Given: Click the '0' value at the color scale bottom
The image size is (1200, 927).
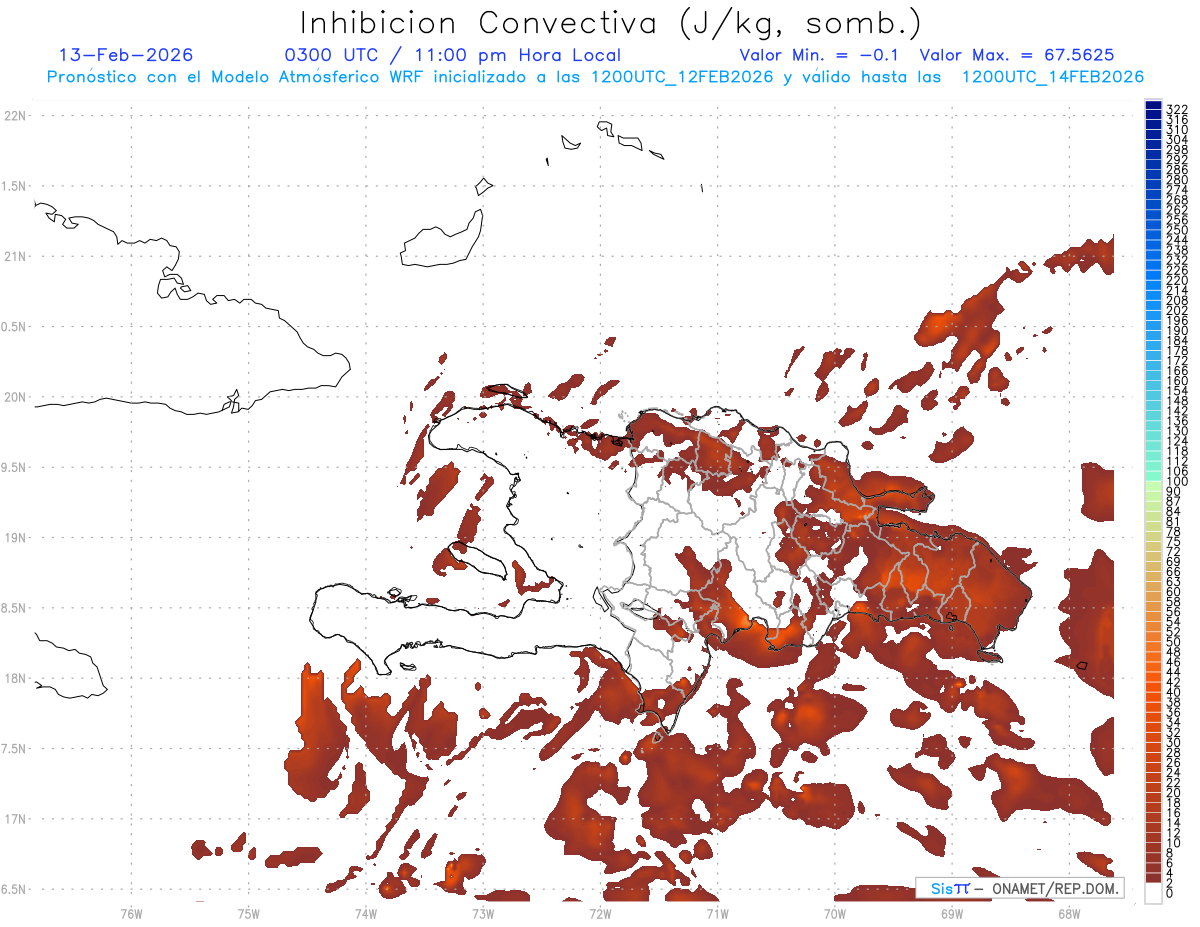Looking at the screenshot, I should (1170, 893).
